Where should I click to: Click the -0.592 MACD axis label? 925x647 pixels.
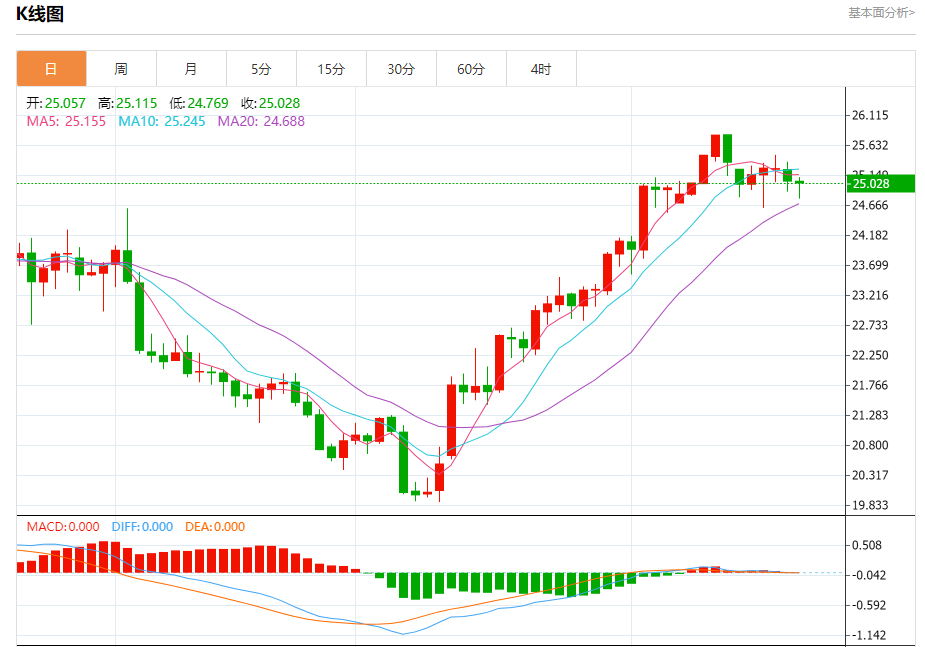point(867,605)
